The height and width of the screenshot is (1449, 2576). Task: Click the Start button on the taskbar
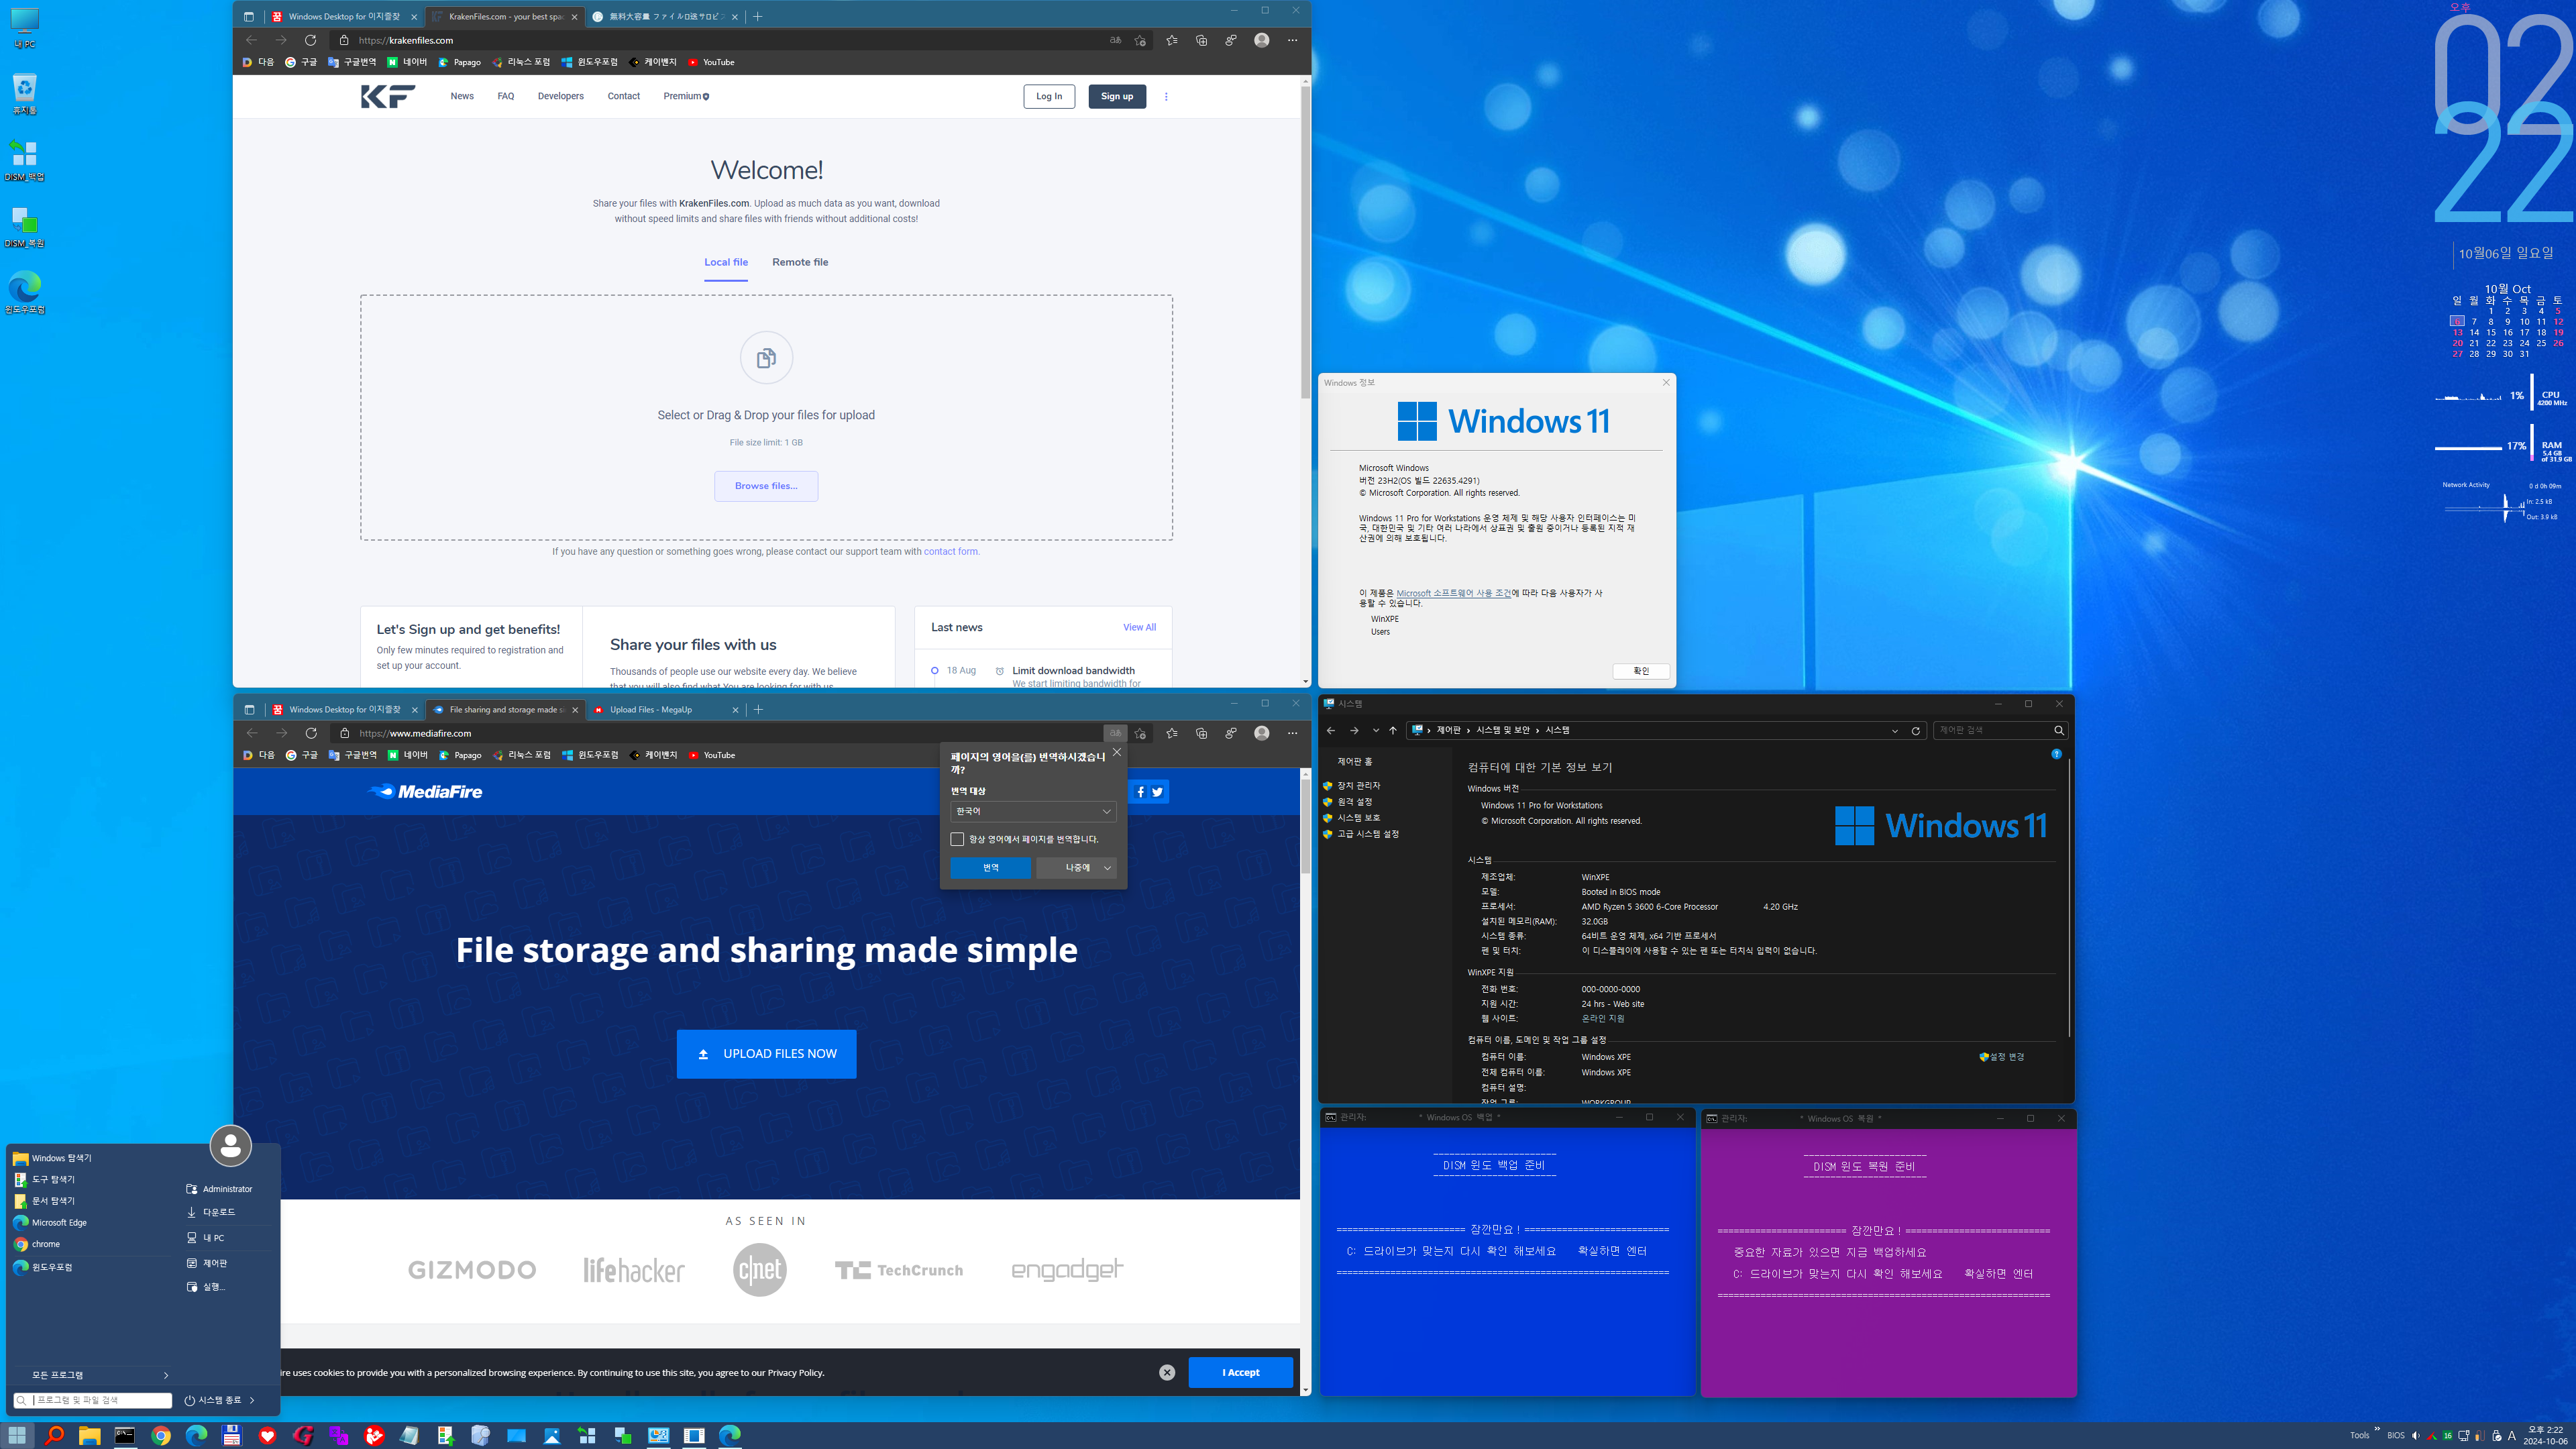18,1435
